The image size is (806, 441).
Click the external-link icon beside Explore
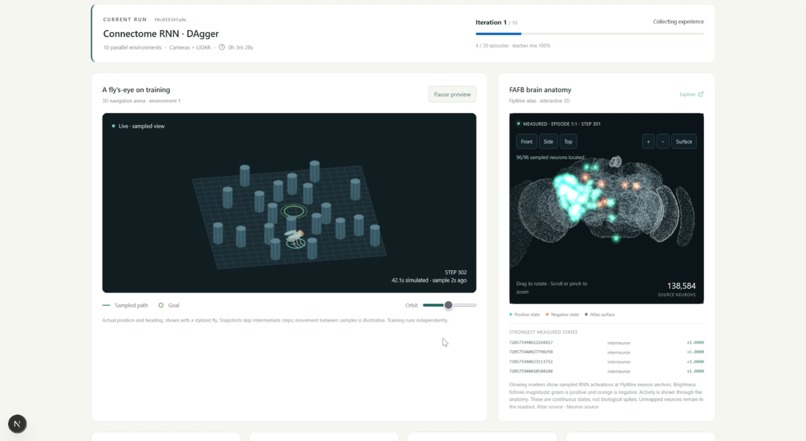tap(701, 94)
